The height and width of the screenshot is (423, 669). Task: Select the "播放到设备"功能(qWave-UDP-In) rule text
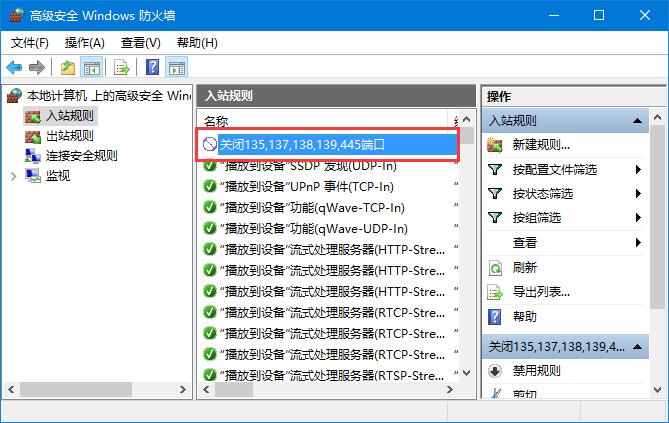coord(314,228)
